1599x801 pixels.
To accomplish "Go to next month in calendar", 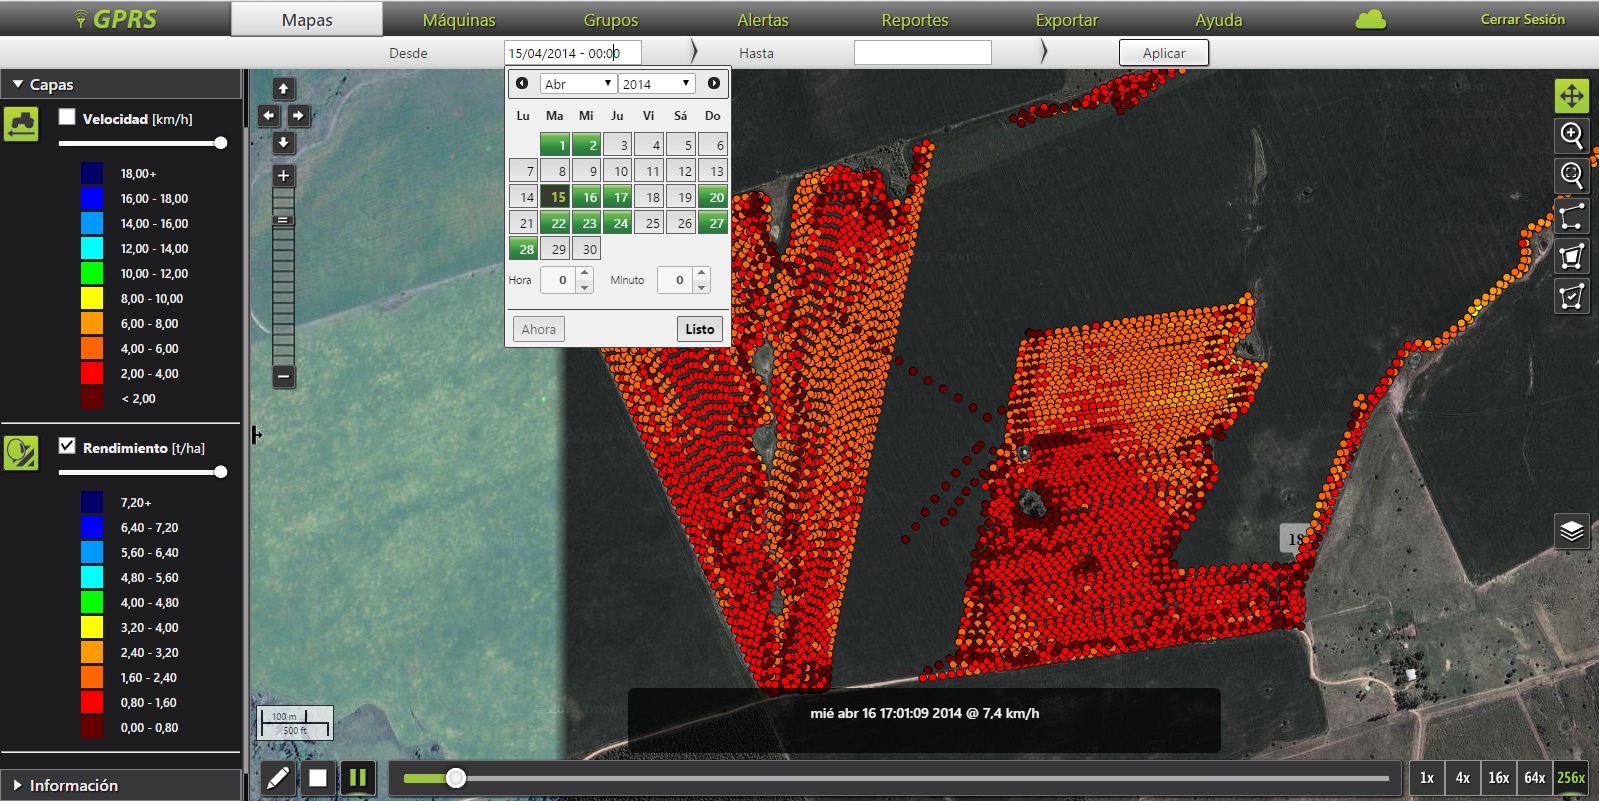I will point(714,84).
